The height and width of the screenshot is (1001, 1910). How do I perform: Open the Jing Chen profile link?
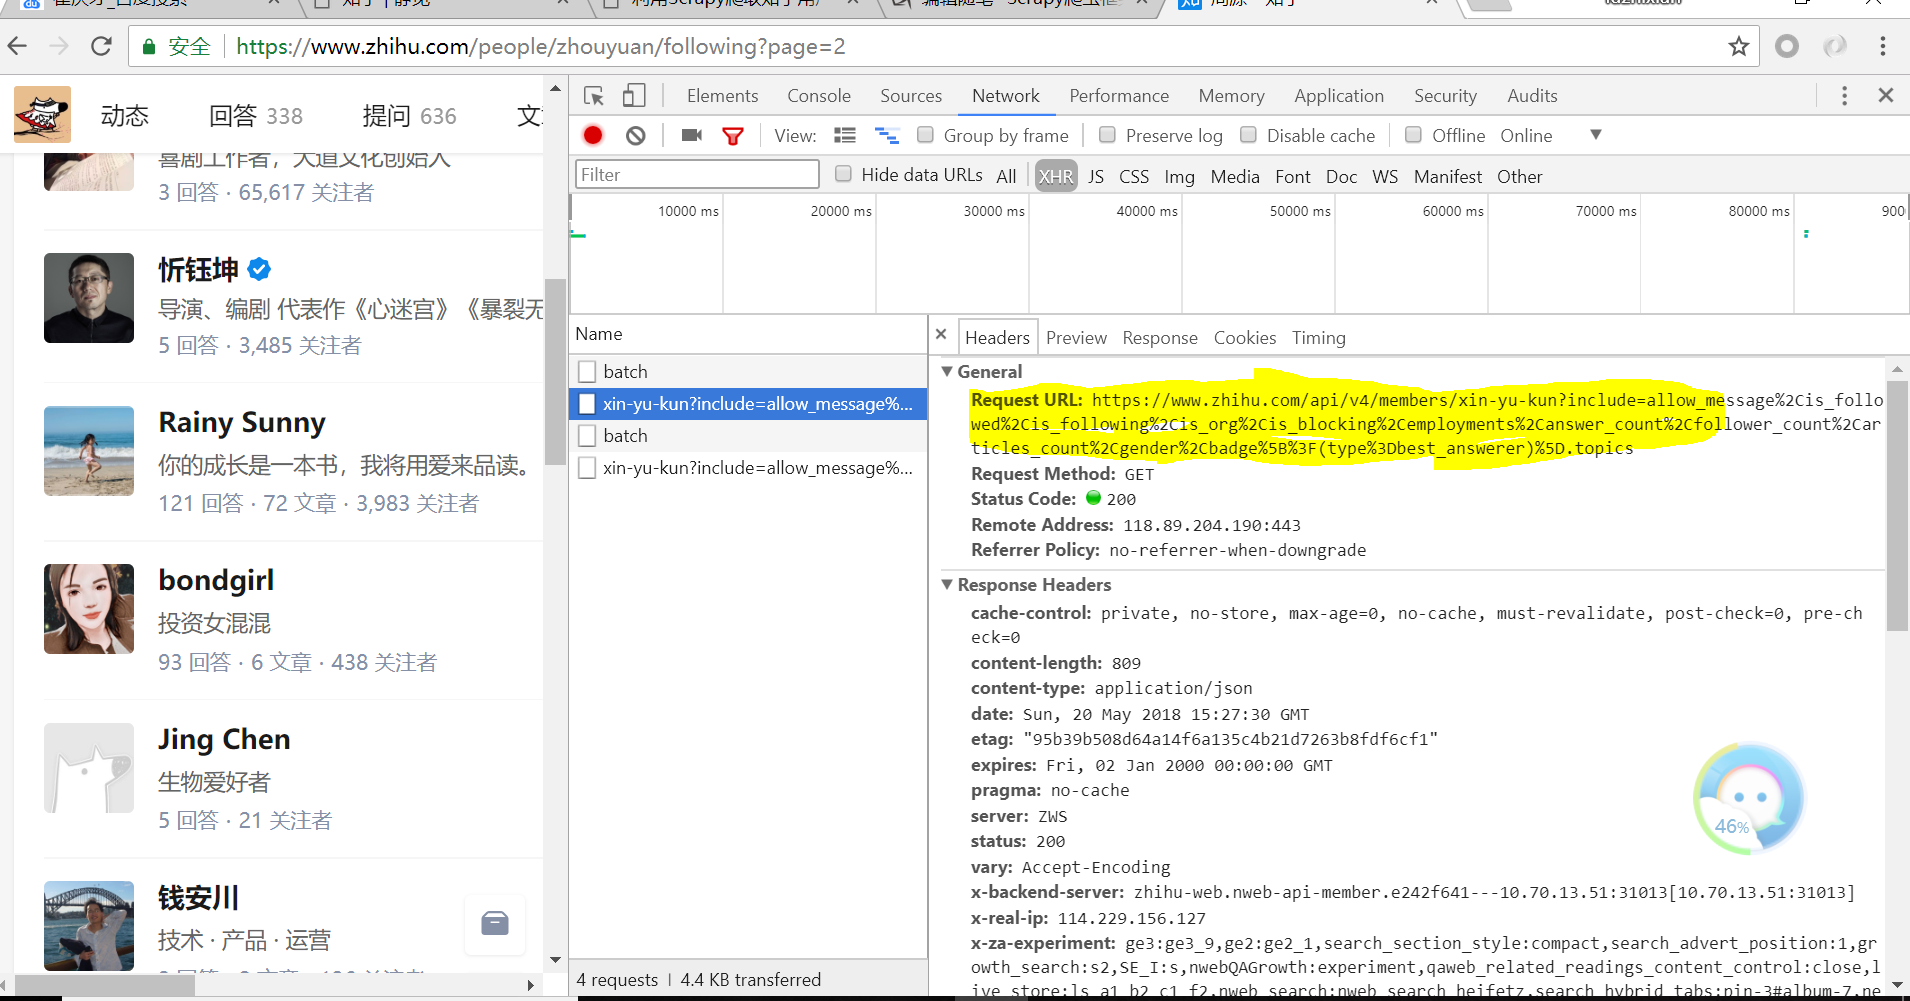click(224, 739)
